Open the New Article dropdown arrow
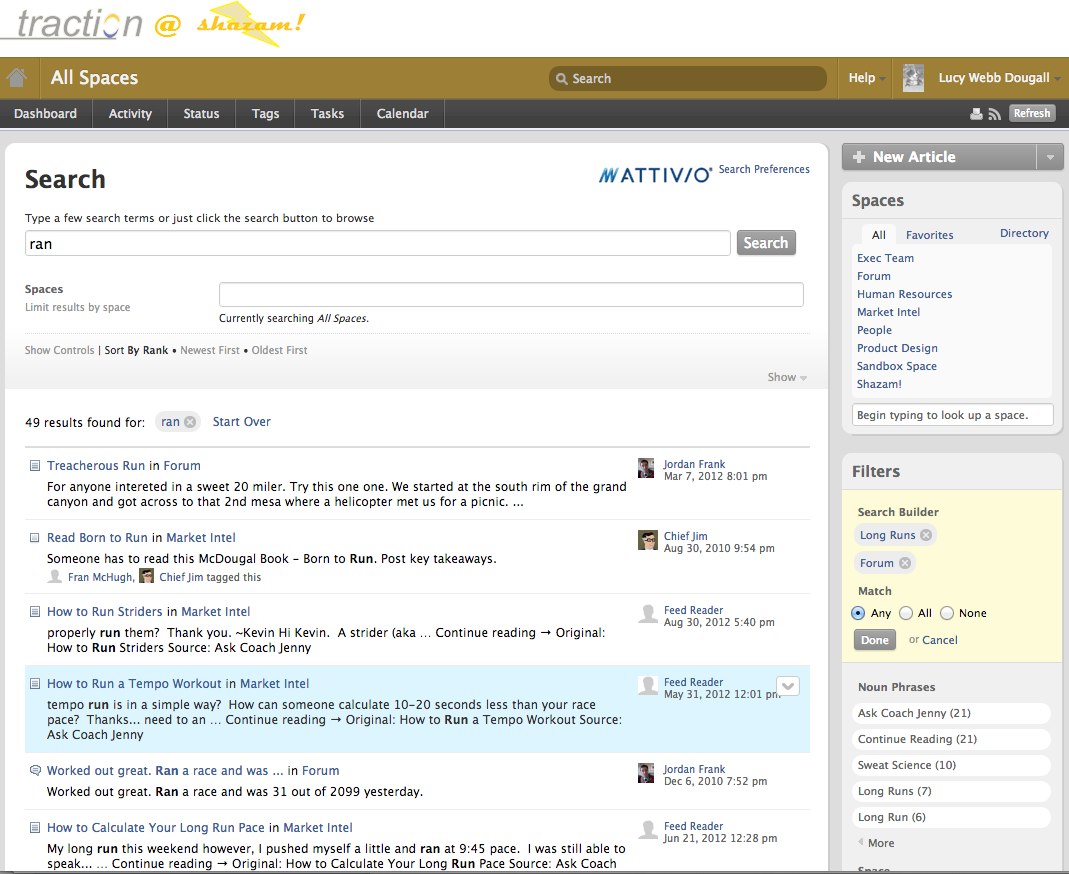Viewport: 1069px width, 874px height. (1049, 157)
